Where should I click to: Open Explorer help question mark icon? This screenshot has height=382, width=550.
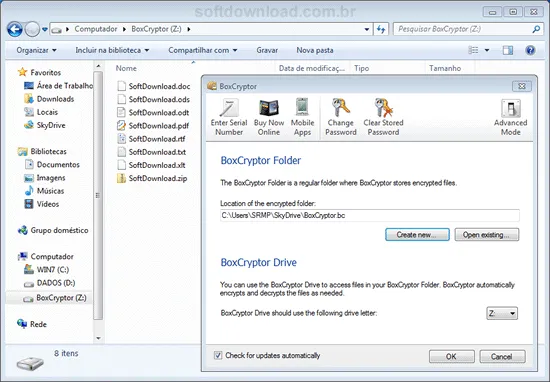530,50
